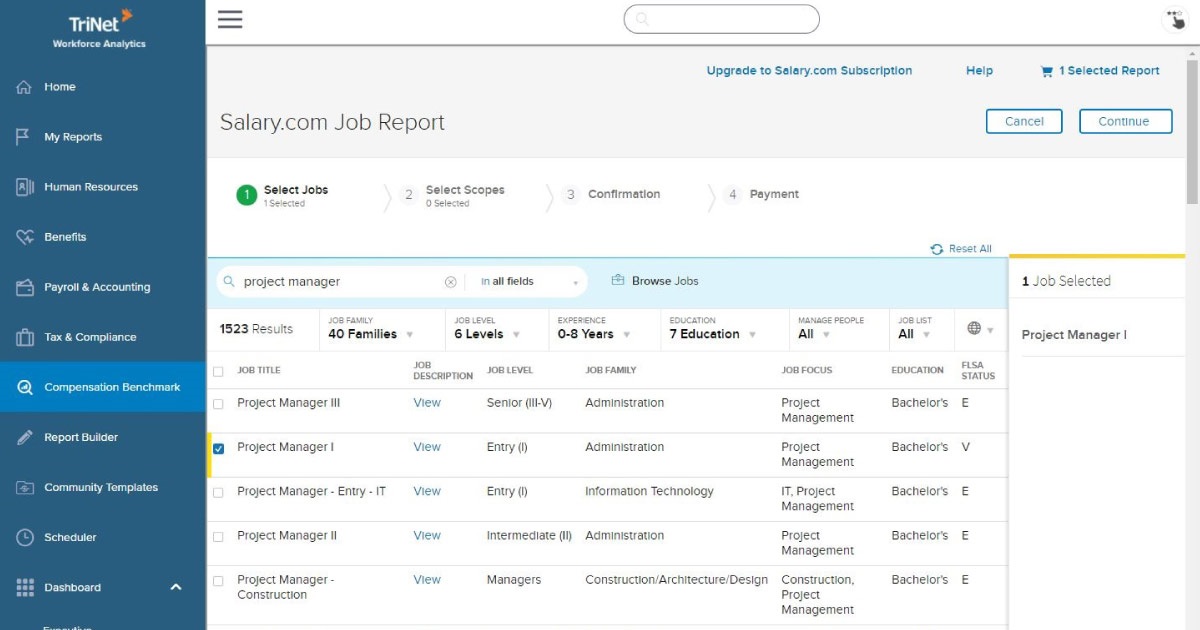
Task: Select My Reports from the sidebar
Action: pyautogui.click(x=74, y=136)
